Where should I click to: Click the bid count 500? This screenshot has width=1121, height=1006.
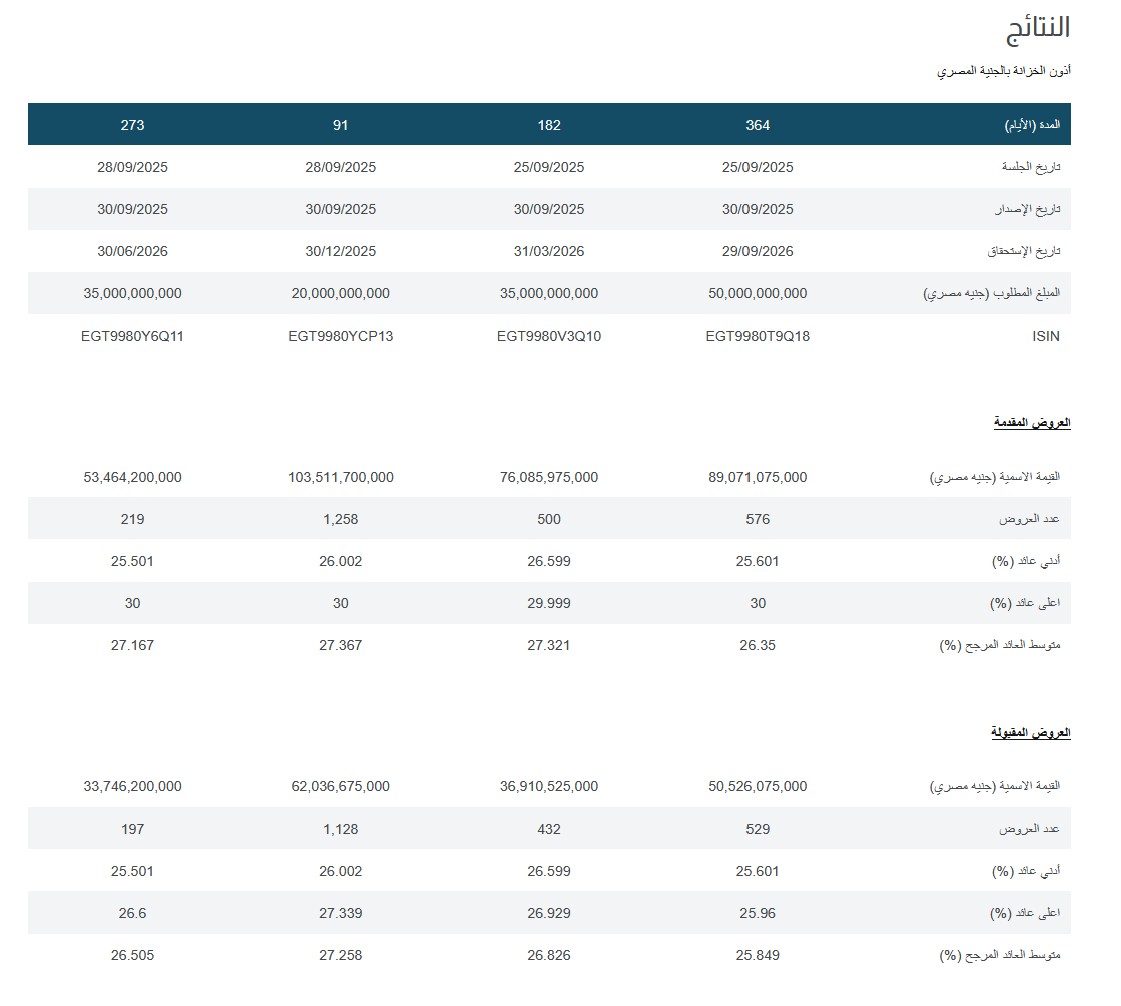(548, 519)
